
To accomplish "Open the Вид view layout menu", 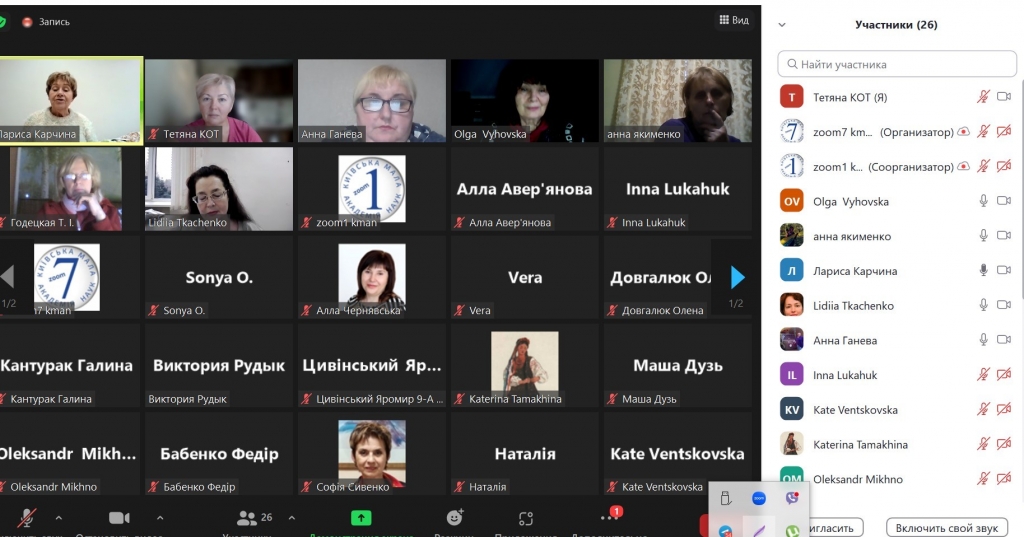I will tap(734, 20).
